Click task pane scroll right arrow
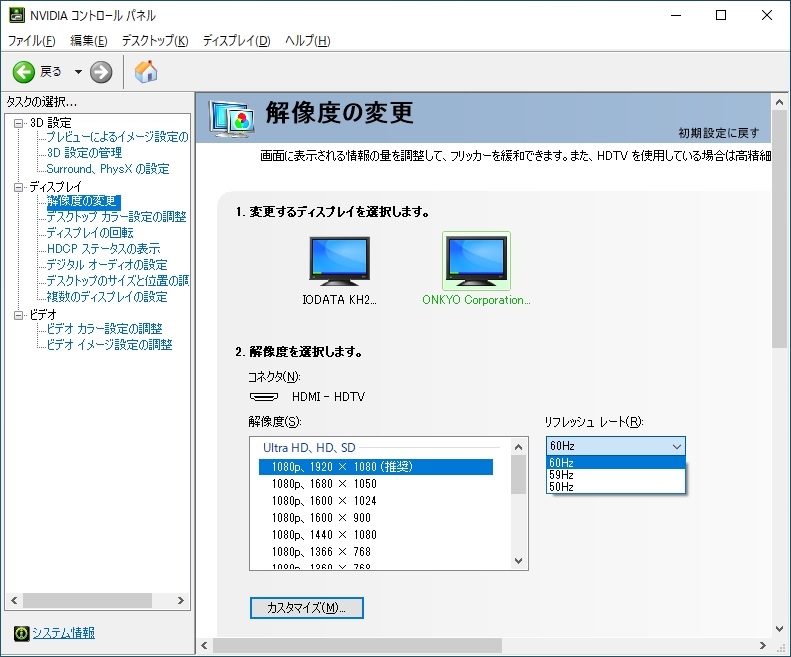The height and width of the screenshot is (657, 791). point(181,600)
